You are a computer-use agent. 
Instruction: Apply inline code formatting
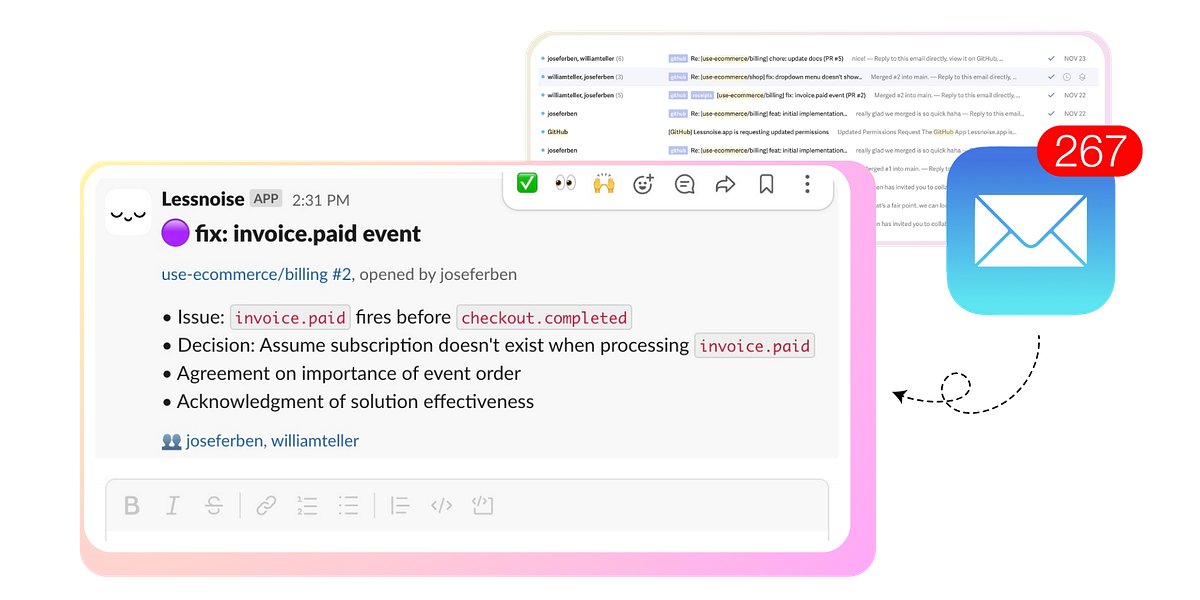click(441, 505)
